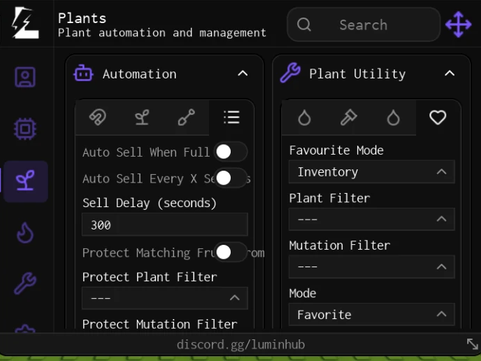The image size is (481, 361).
Task: Click the Protect Mutation Filter label
Action: point(160,324)
